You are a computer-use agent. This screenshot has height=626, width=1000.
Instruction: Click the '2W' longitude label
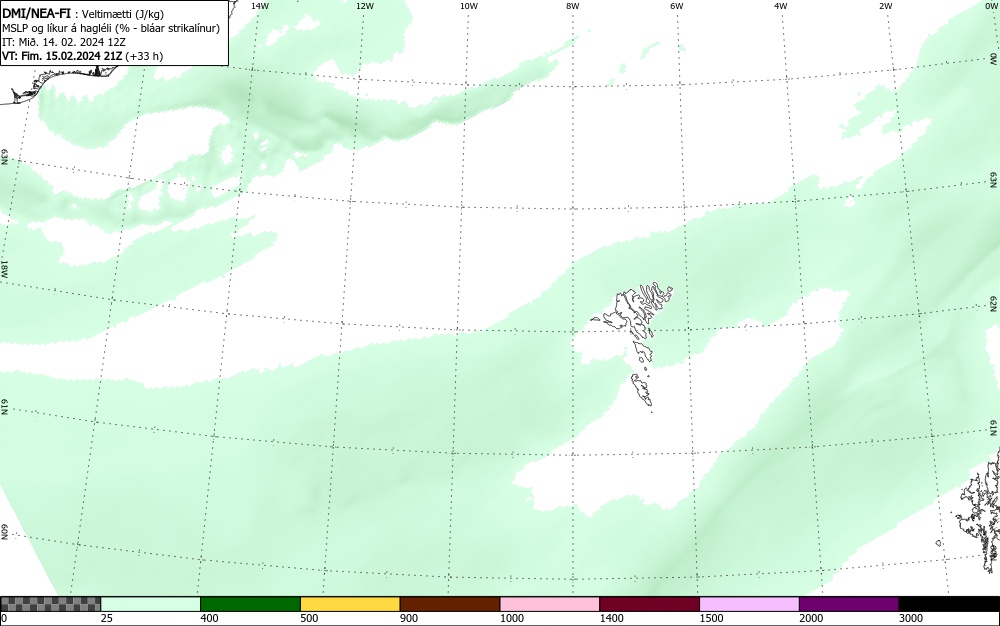(885, 6)
